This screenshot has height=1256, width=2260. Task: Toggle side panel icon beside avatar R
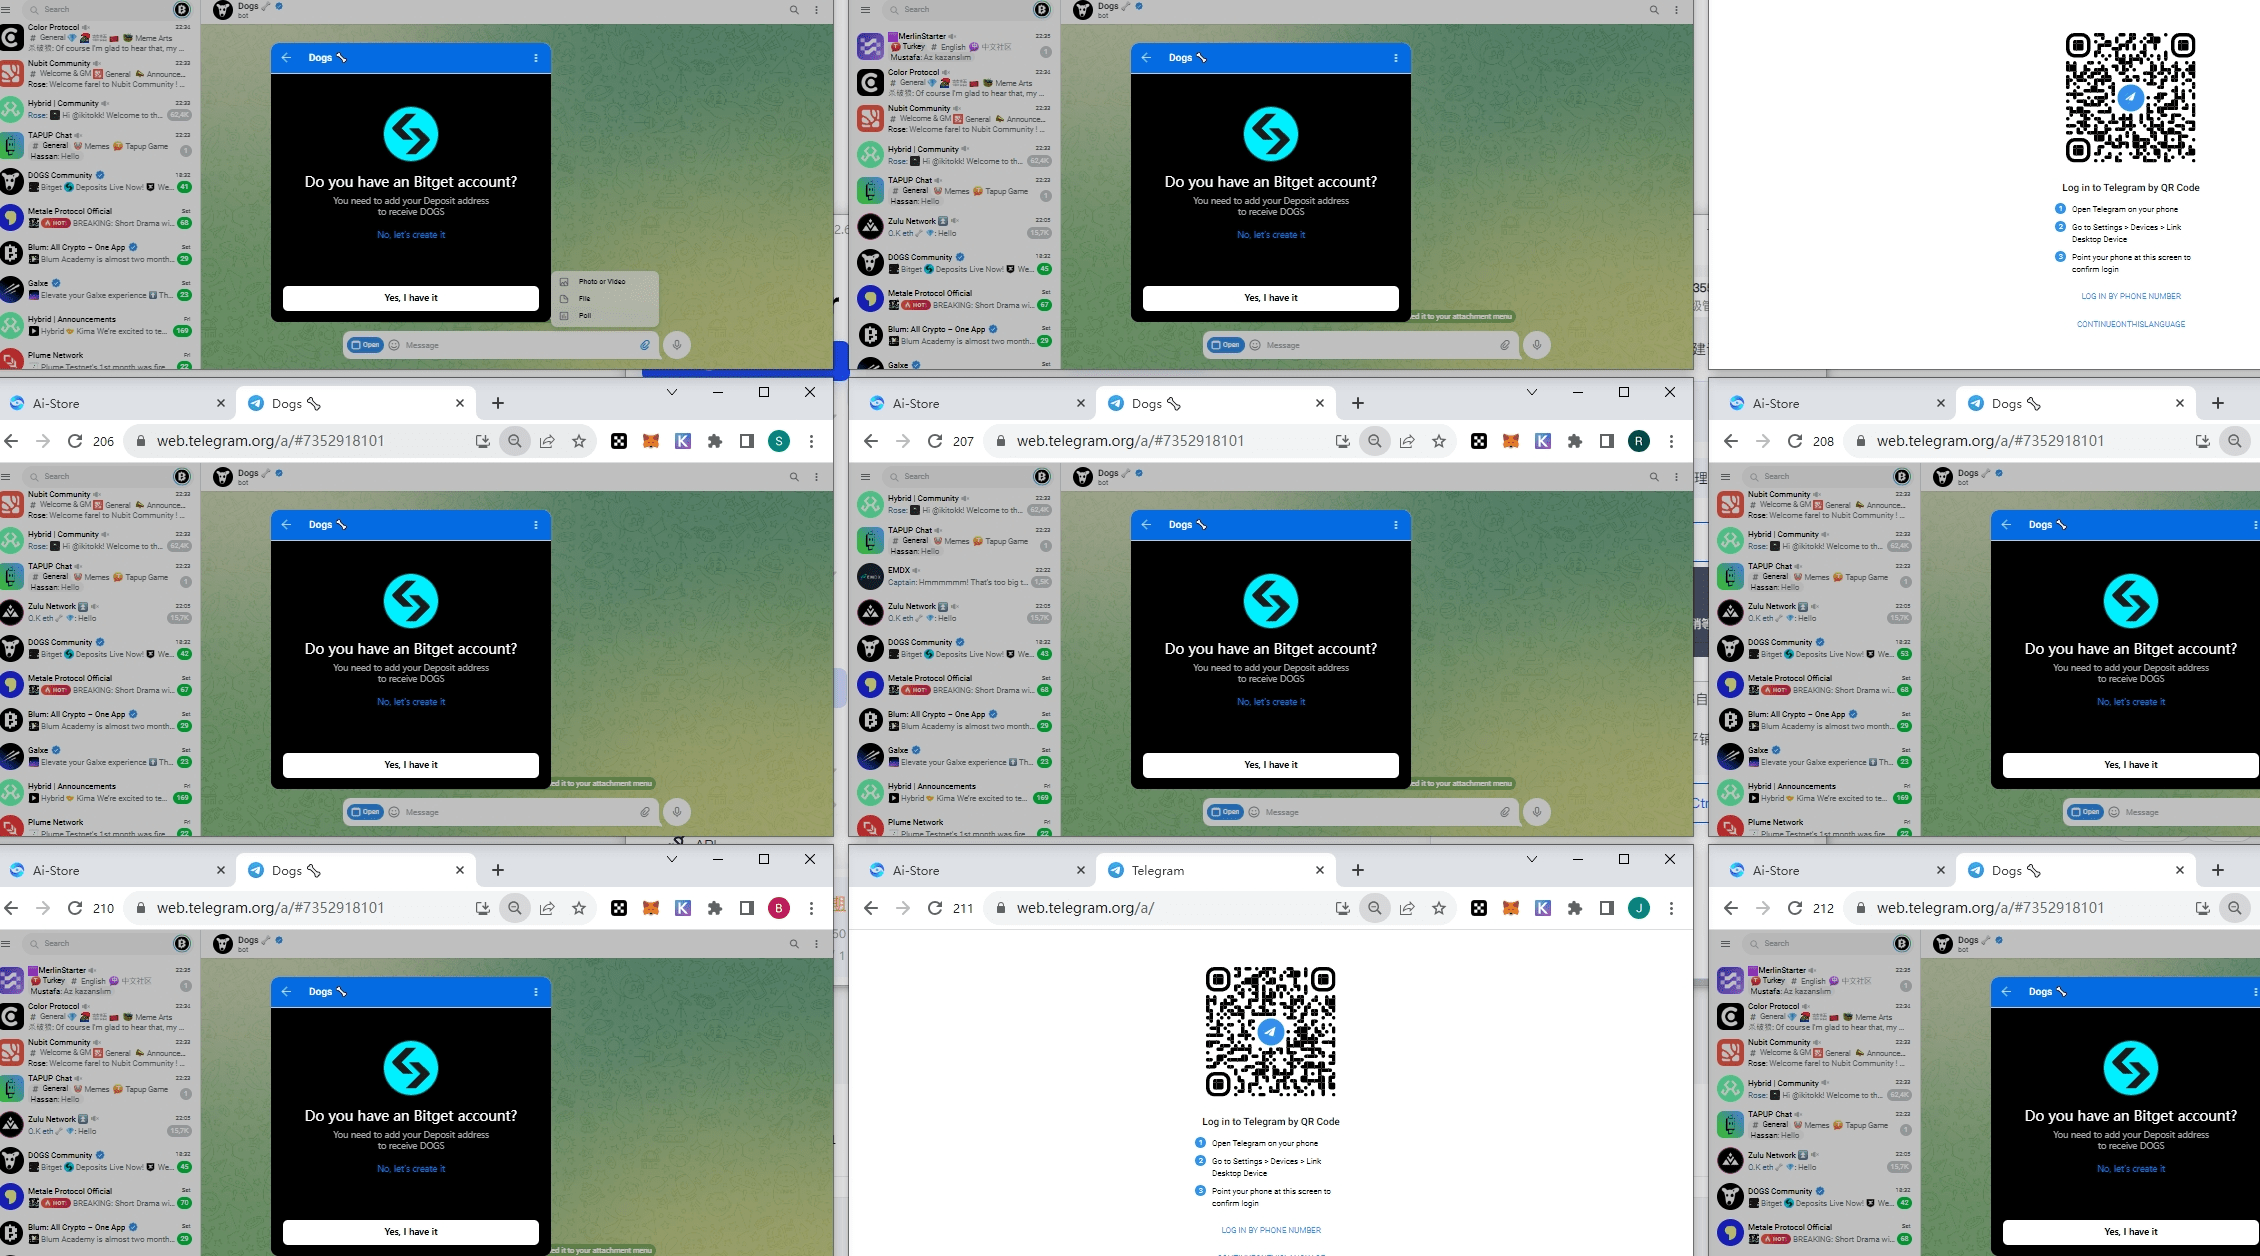pos(1607,441)
